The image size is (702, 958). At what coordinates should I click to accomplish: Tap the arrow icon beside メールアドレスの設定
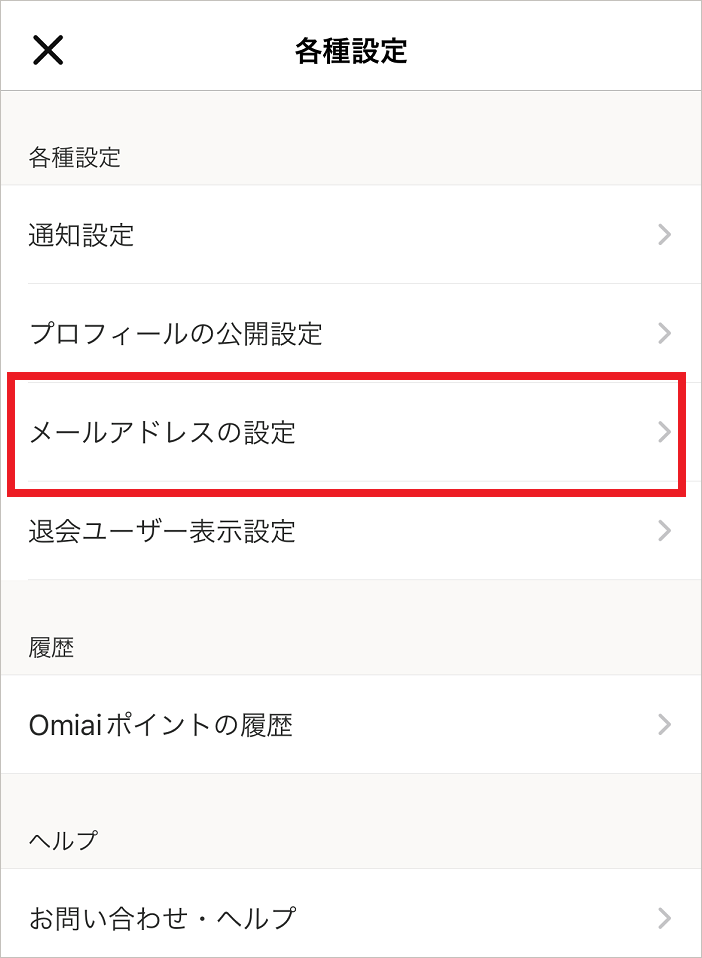(665, 432)
